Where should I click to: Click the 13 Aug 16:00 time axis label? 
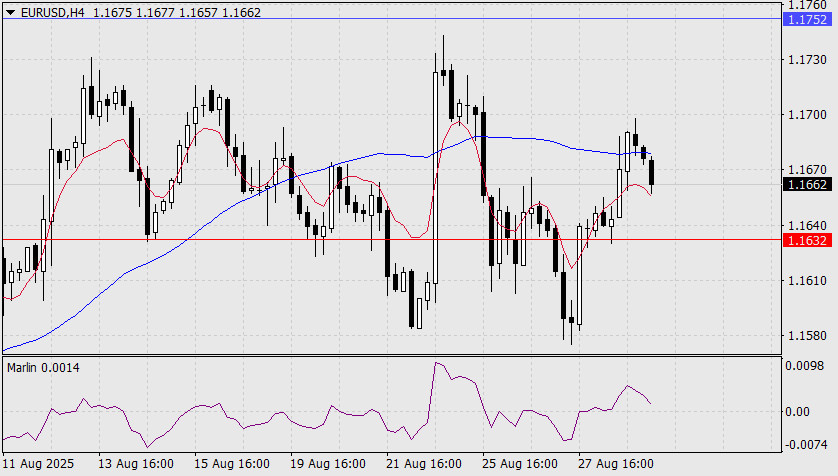point(136,463)
